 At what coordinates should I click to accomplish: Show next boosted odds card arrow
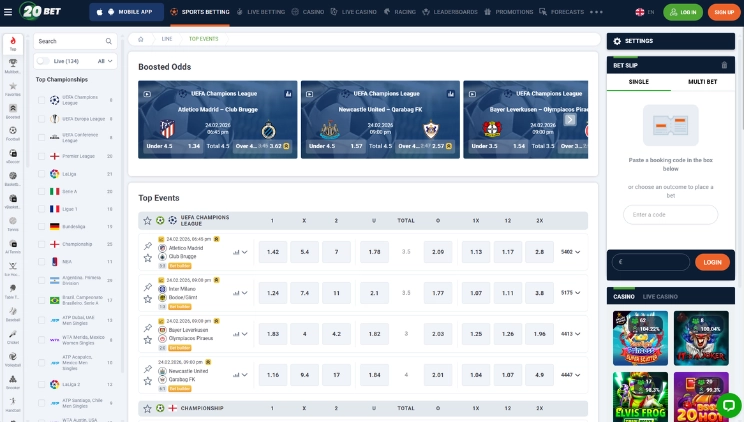[x=570, y=120]
